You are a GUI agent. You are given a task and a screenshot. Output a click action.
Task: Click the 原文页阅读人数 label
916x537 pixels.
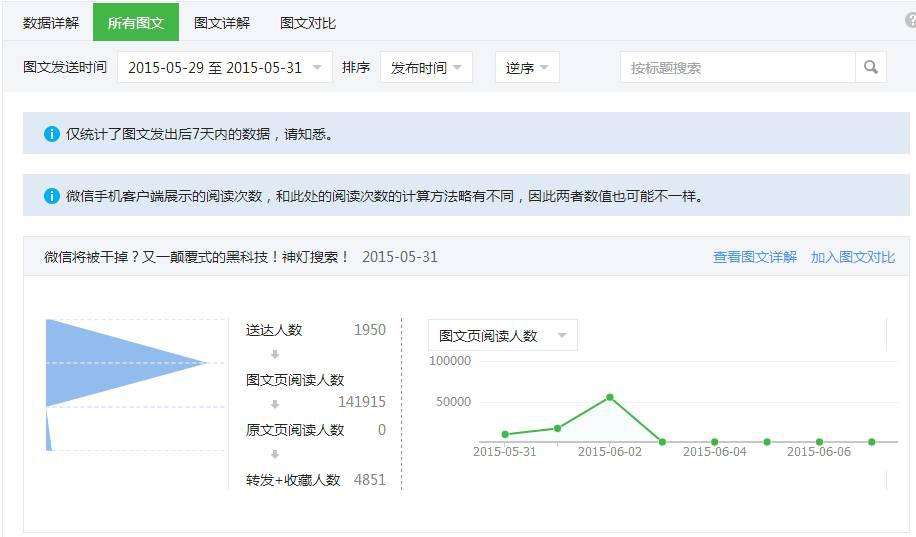(x=295, y=430)
